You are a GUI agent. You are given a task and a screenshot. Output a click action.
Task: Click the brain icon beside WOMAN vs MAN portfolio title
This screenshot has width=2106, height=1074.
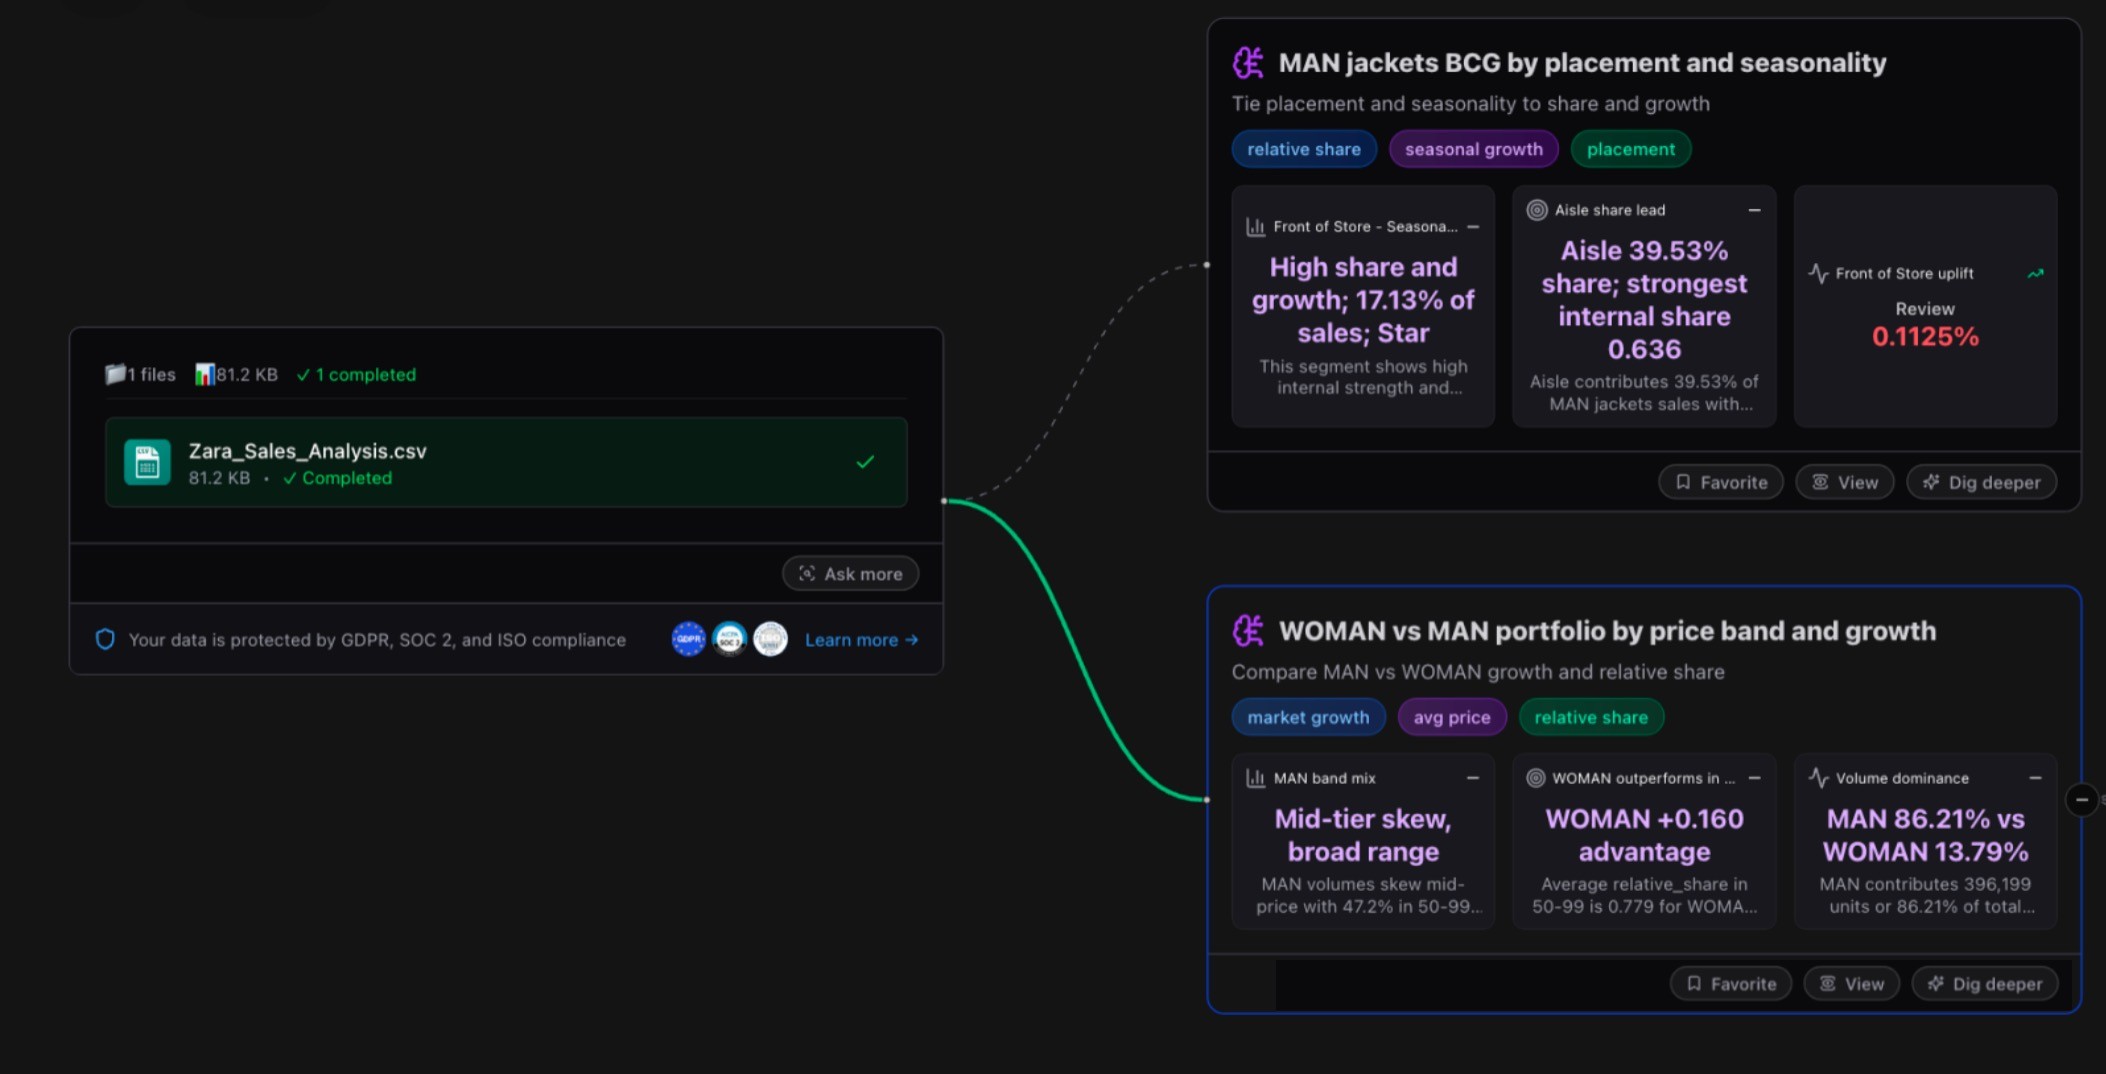[x=1248, y=631]
